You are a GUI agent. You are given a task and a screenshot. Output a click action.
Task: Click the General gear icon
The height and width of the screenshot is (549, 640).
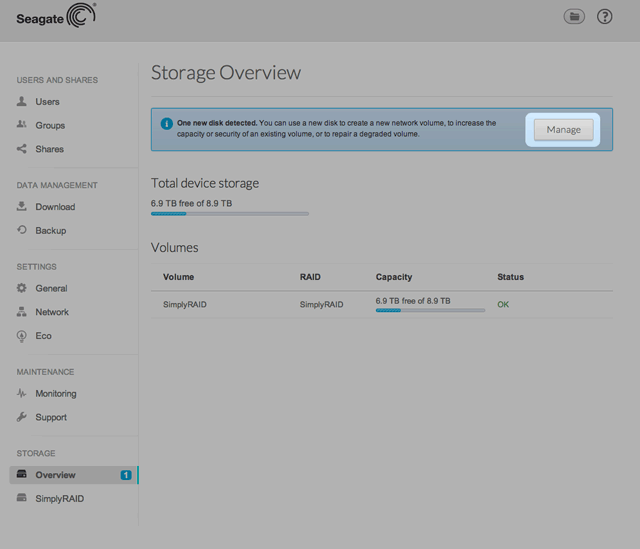pos(22,288)
